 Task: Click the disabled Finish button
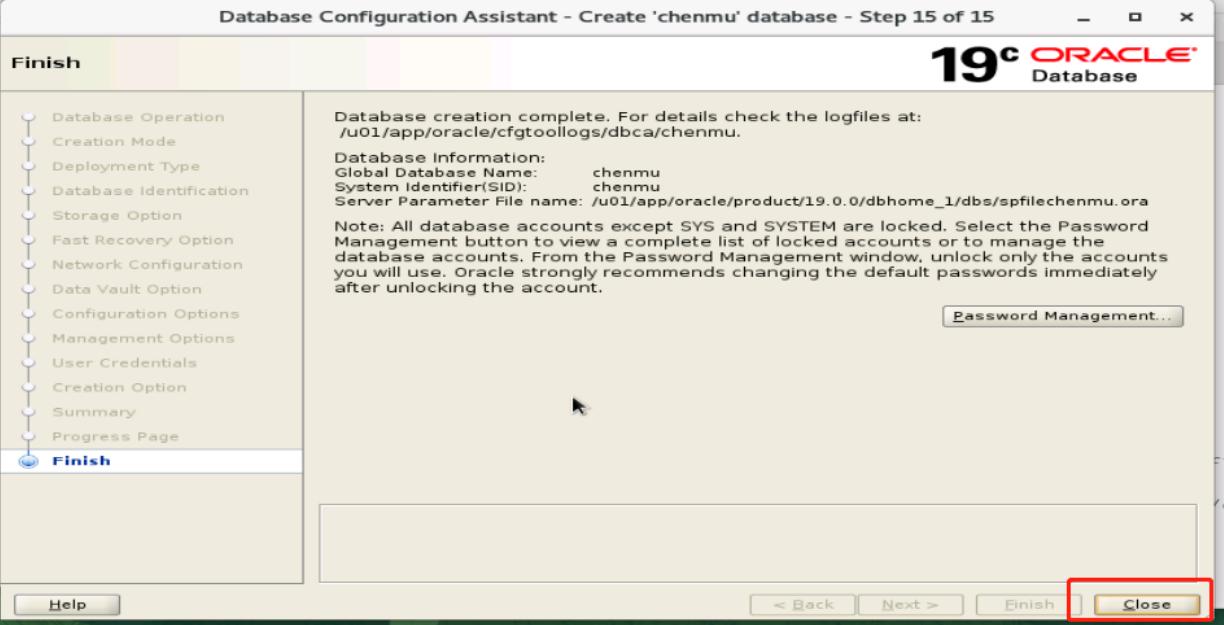click(x=1029, y=604)
